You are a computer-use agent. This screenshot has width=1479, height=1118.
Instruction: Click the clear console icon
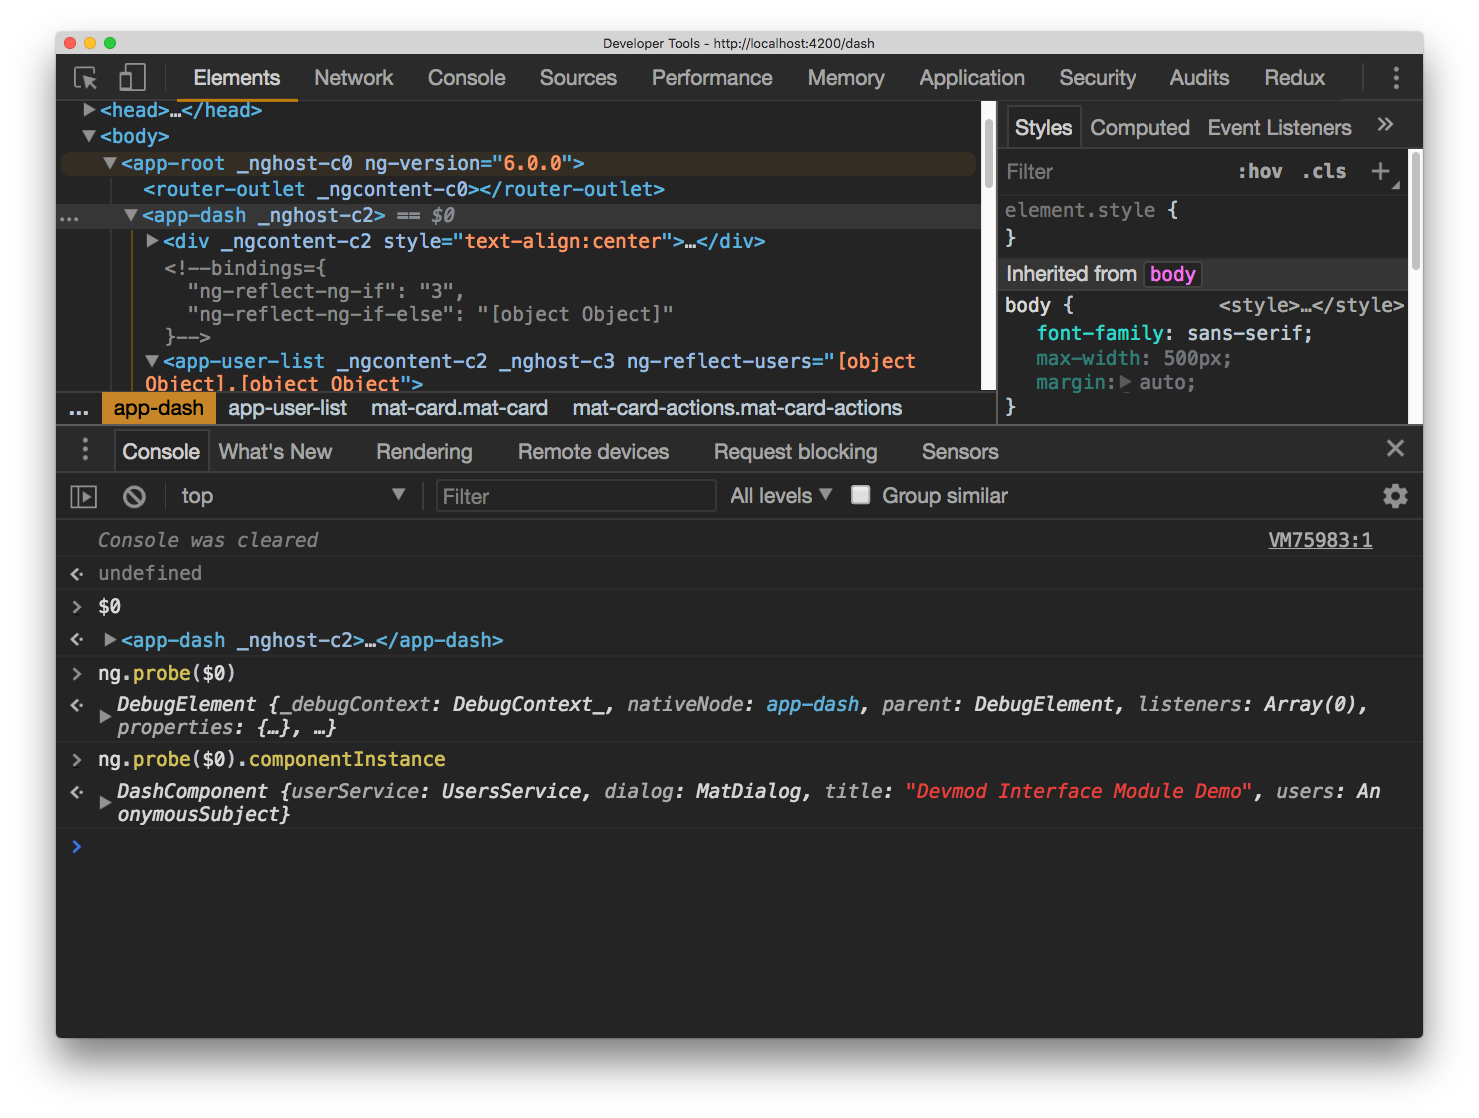click(x=134, y=496)
